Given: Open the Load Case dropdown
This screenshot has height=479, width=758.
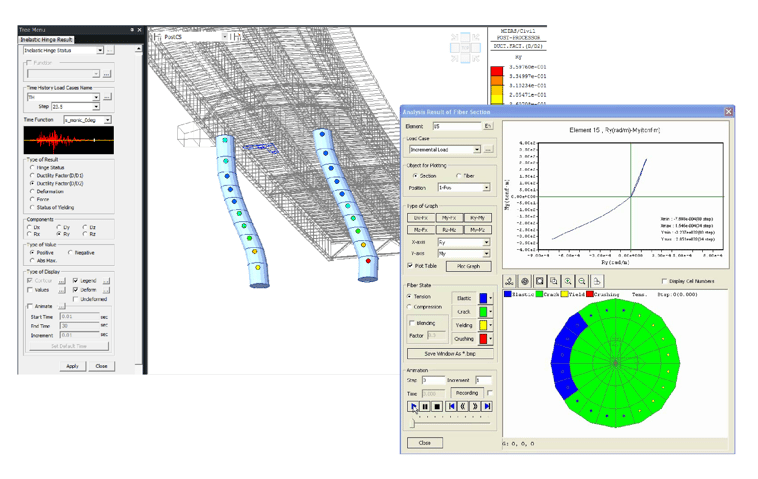Looking at the screenshot, I should point(477,150).
